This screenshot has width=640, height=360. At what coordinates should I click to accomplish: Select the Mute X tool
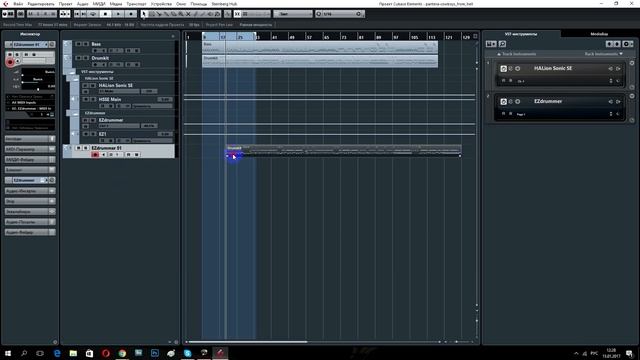coord(188,14)
